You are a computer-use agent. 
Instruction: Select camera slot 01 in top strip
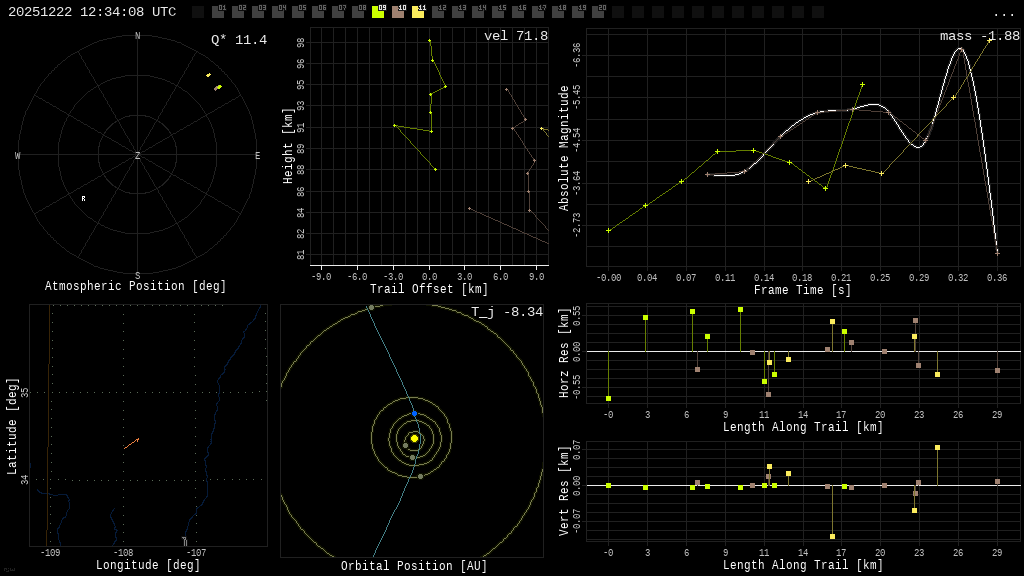coord(218,12)
